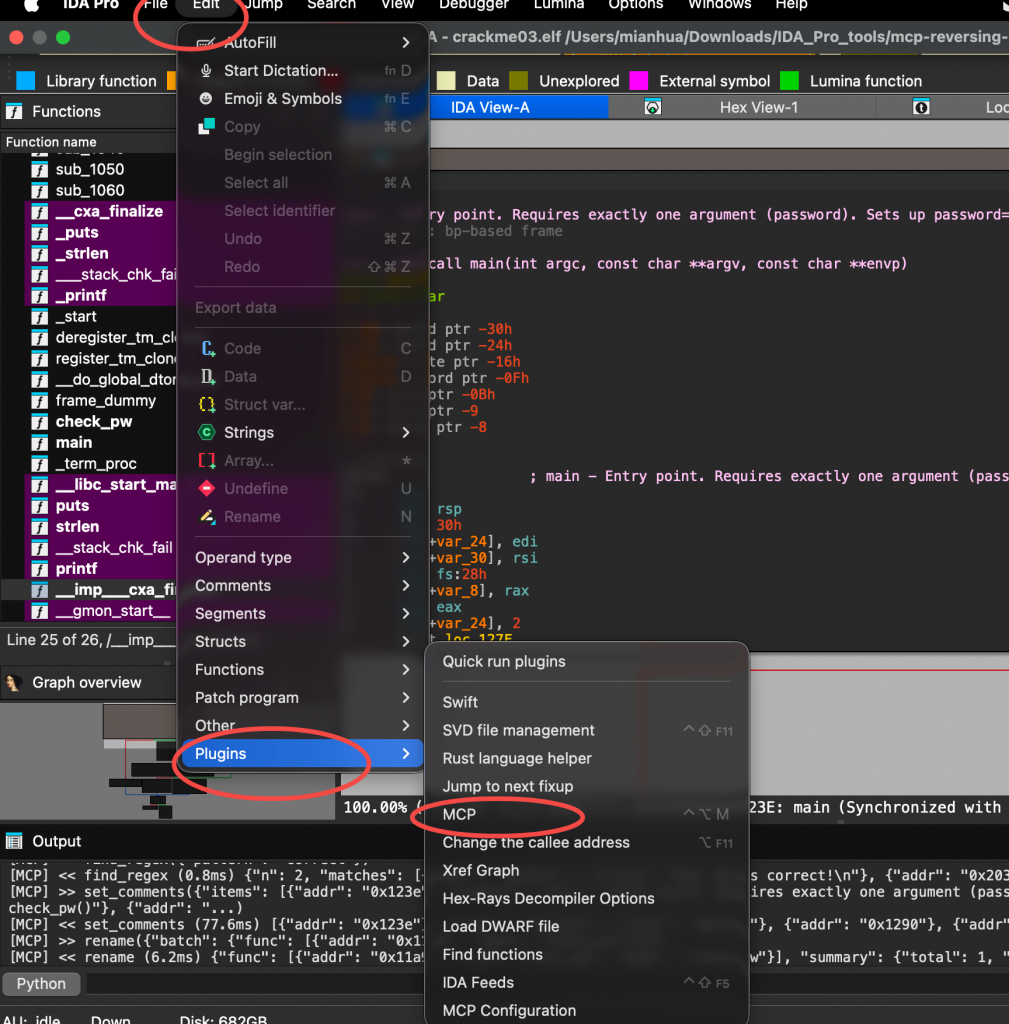Click the function icon beside _term_proc
Image resolution: width=1009 pixels, height=1024 pixels.
point(40,464)
